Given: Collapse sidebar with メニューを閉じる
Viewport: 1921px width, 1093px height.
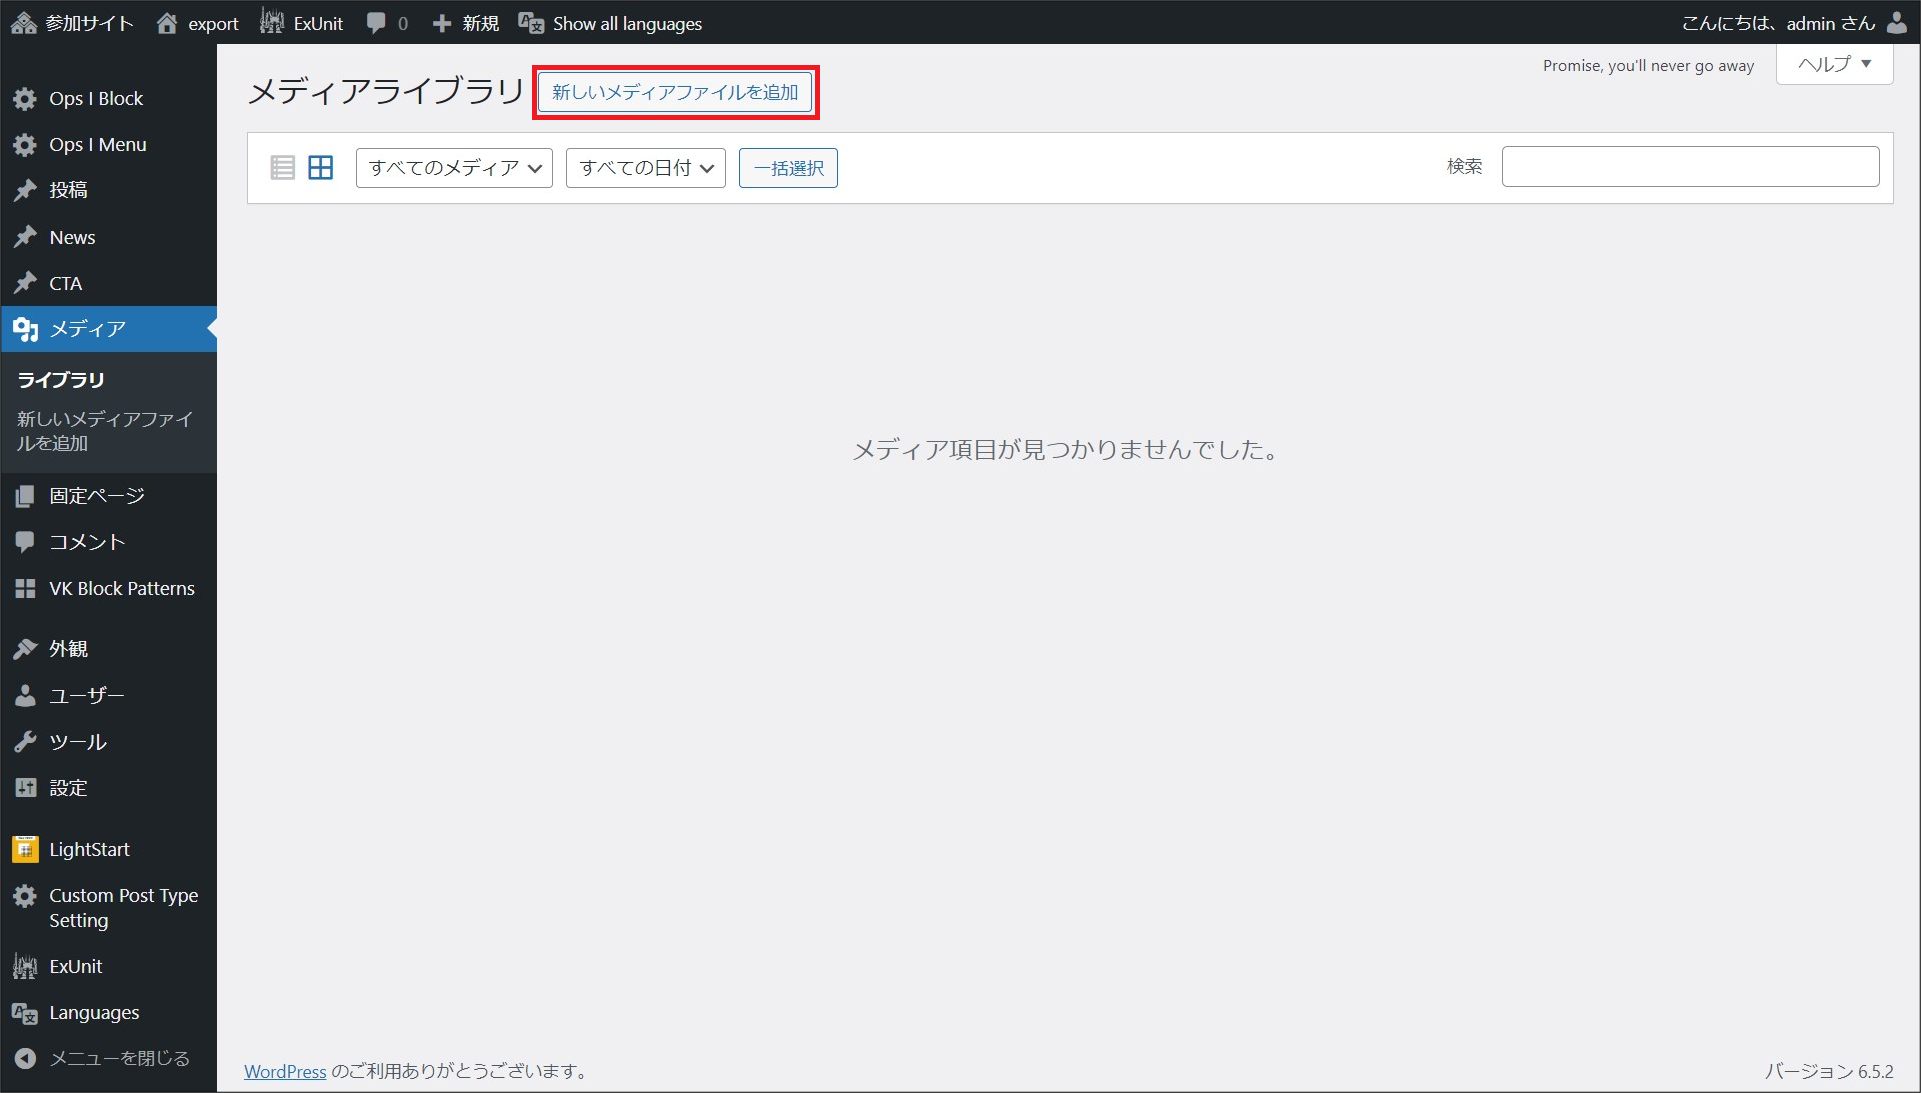Looking at the screenshot, I should click(x=118, y=1058).
